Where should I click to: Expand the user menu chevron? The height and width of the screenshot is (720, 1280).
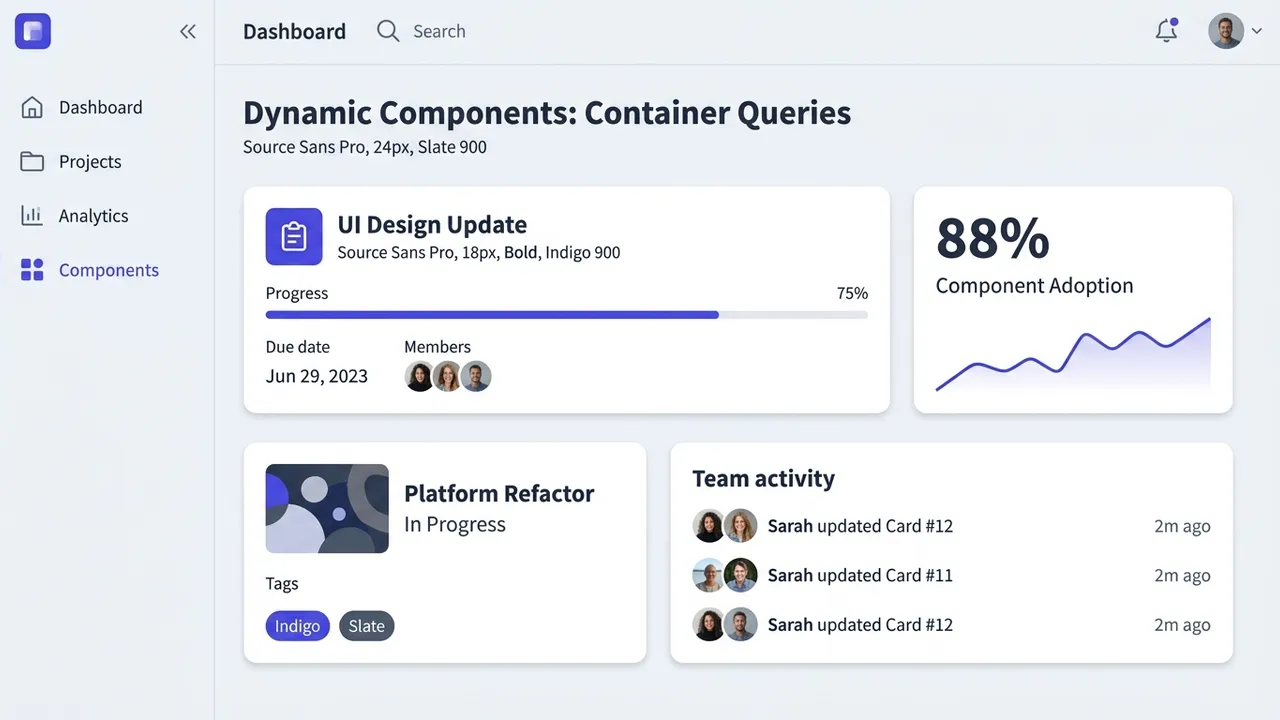coord(1257,32)
